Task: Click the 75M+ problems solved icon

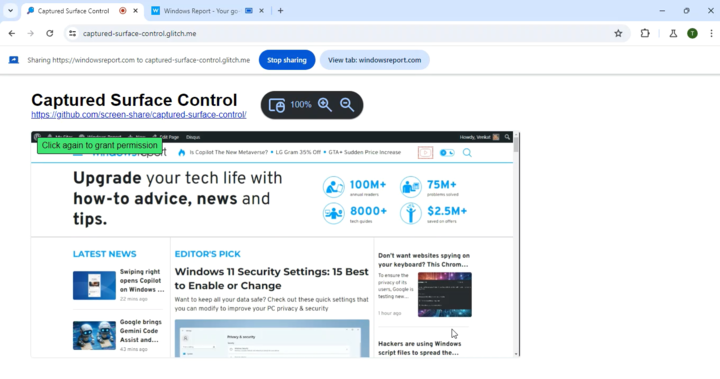Action: [411, 187]
